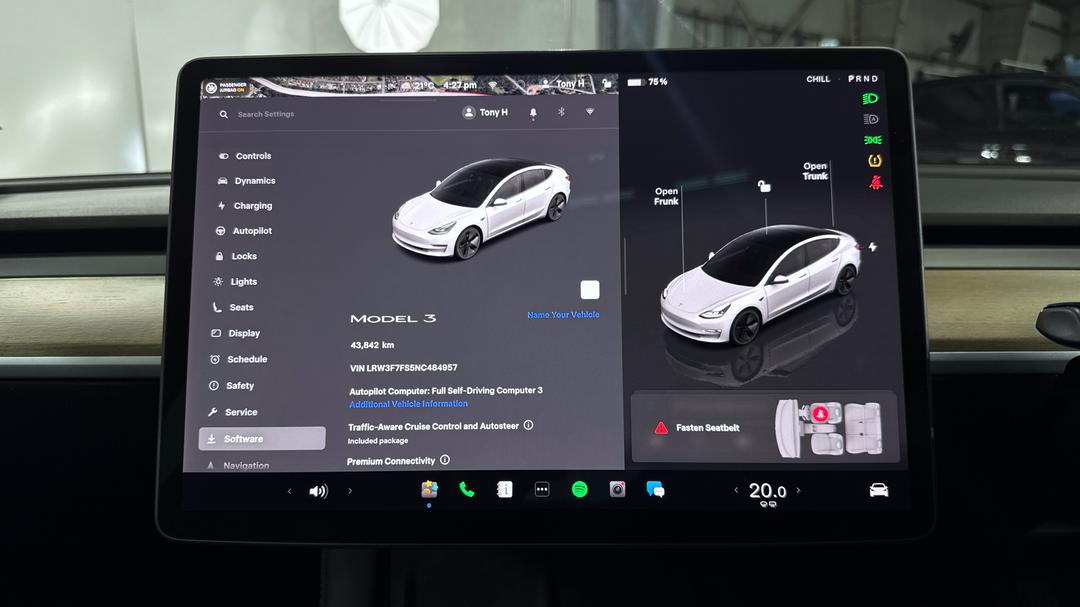The width and height of the screenshot is (1080, 607).
Task: Tap the passenger airbag status indicator
Action: click(227, 88)
